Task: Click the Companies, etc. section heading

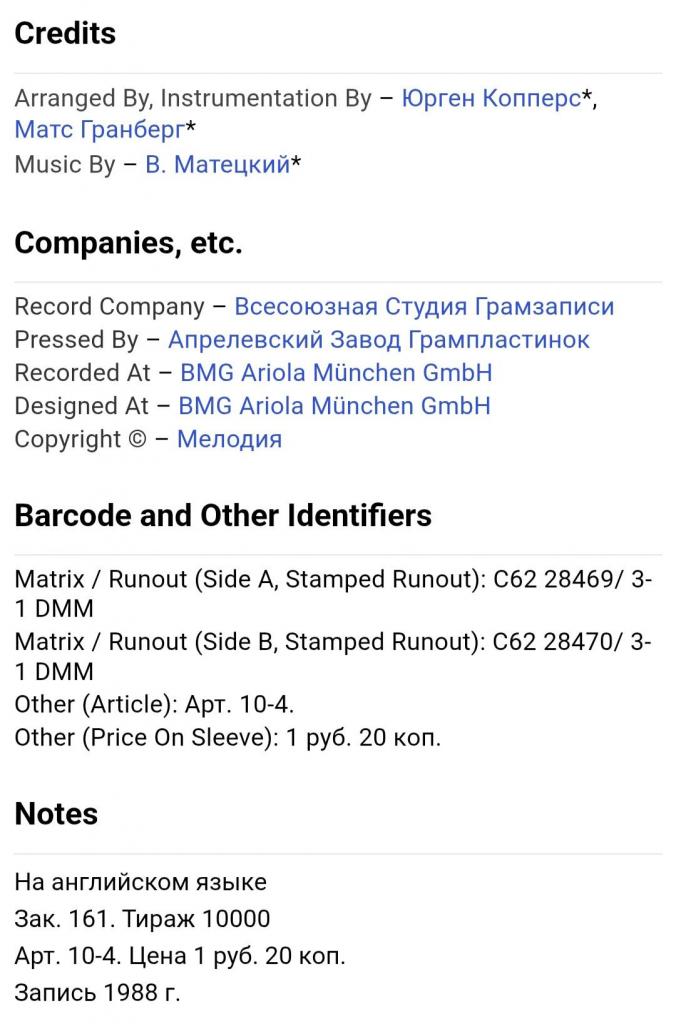Action: pyautogui.click(x=129, y=243)
